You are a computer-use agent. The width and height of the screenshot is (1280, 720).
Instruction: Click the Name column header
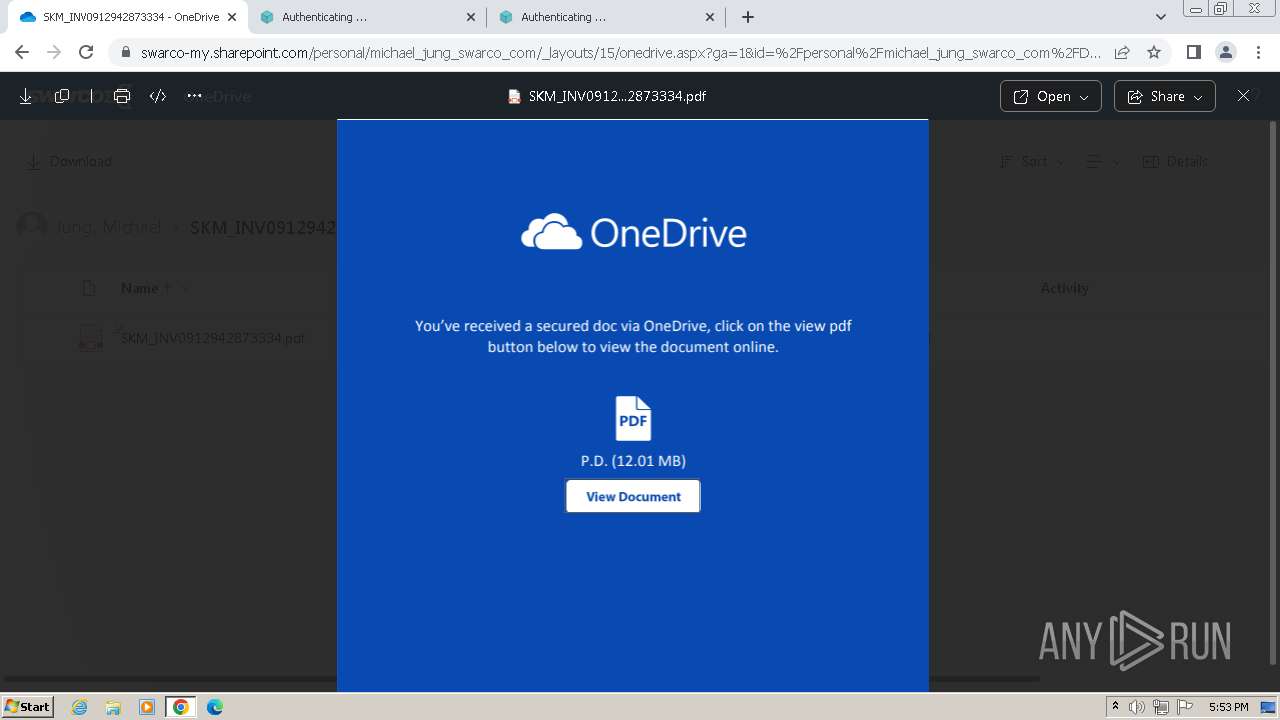pos(140,288)
